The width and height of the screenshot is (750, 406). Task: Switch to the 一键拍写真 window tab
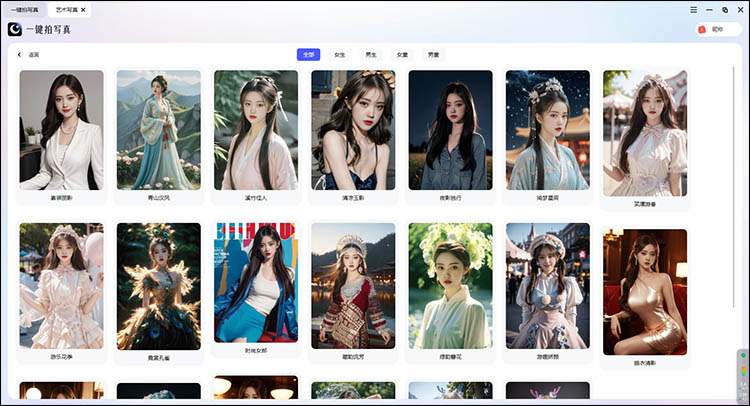(24, 10)
